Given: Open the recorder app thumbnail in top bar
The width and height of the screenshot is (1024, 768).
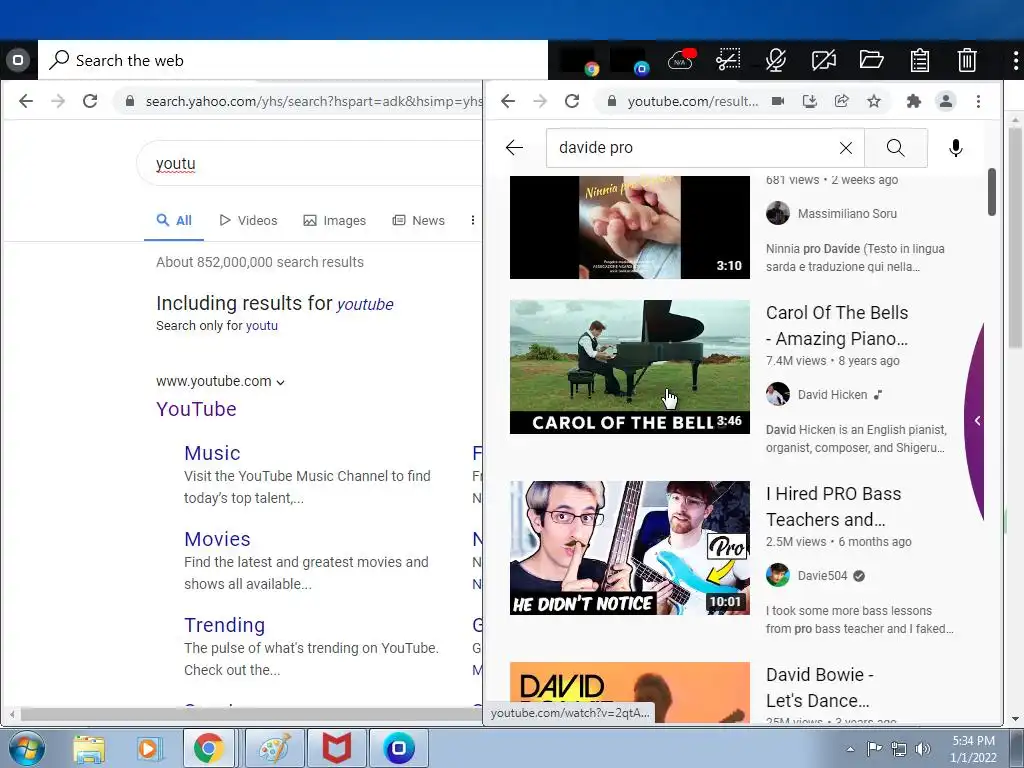Looking at the screenshot, I should click(x=630, y=61).
